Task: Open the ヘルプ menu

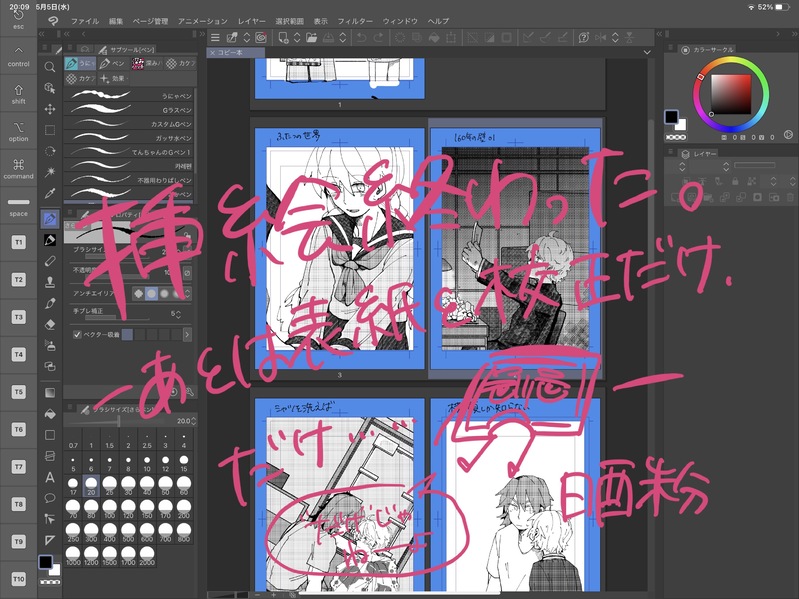Action: pos(438,21)
